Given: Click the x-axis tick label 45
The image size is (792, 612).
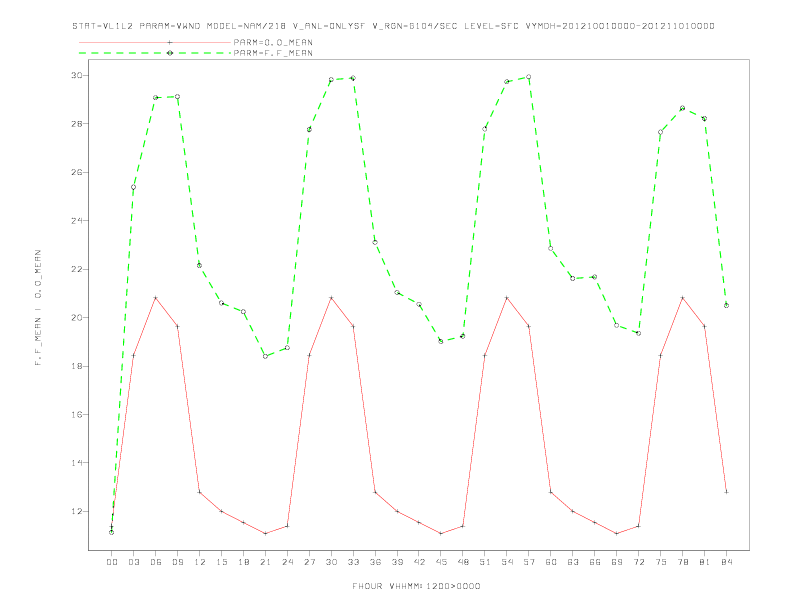Looking at the screenshot, I should pos(441,562).
